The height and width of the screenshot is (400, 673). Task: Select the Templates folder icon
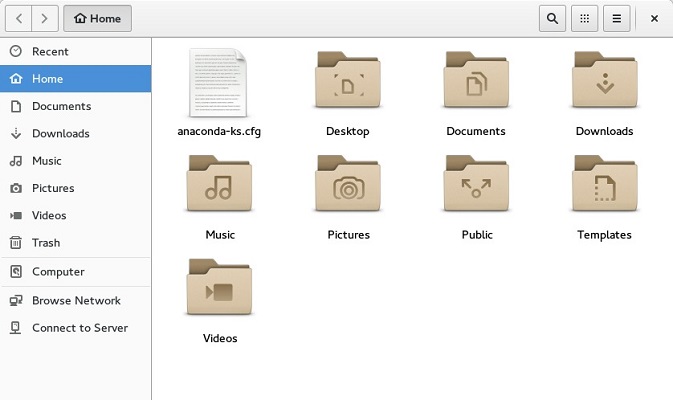click(604, 185)
